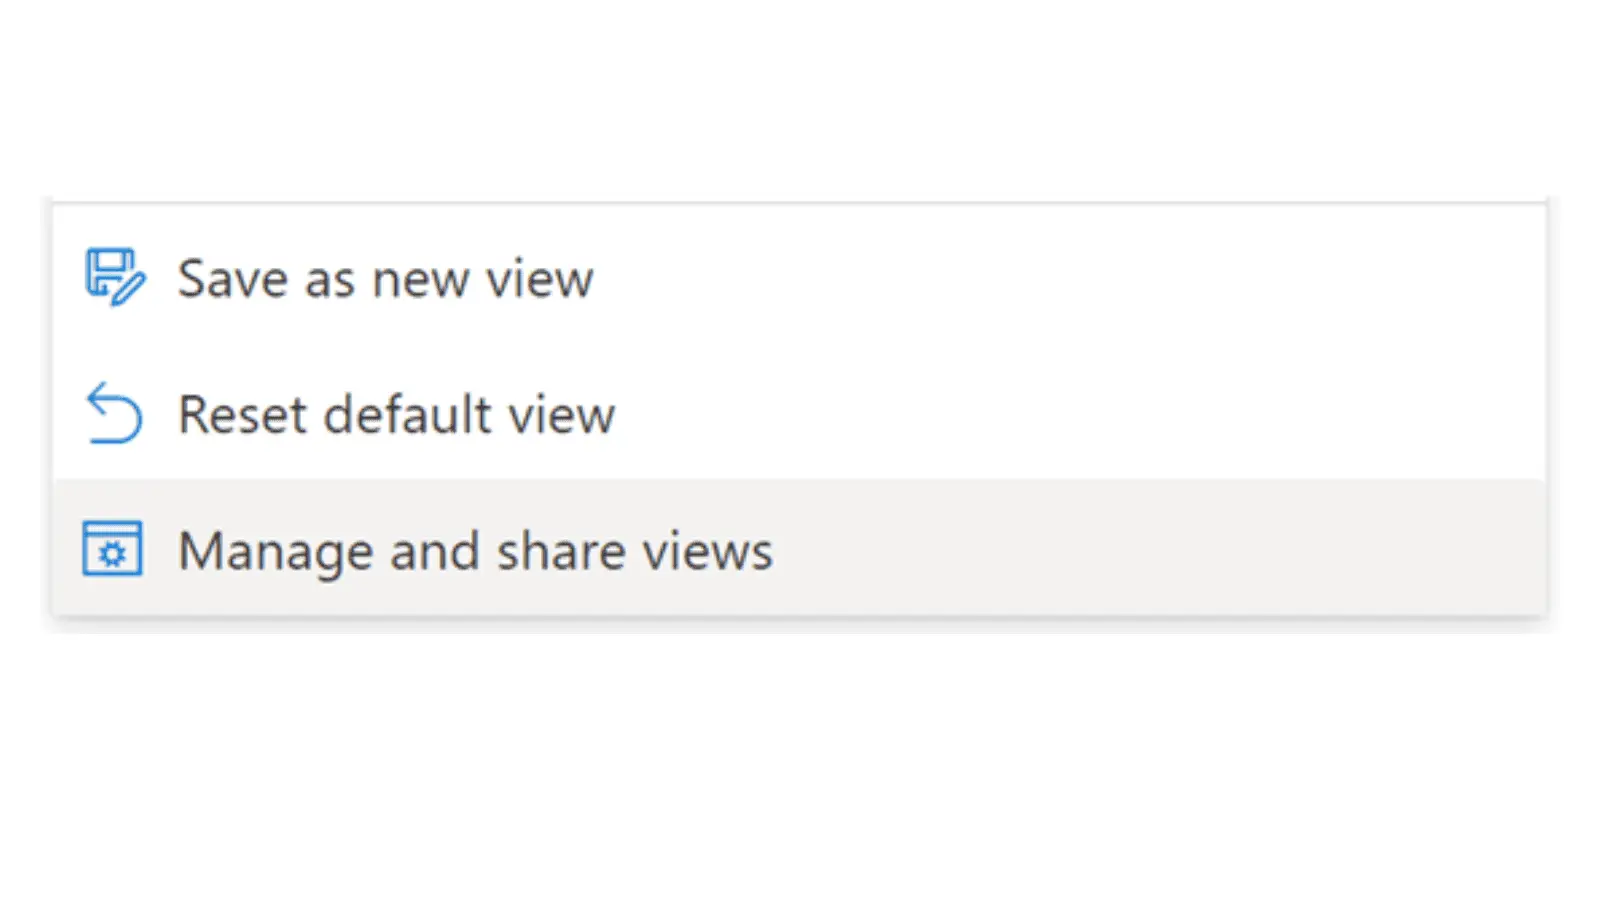Image resolution: width=1600 pixels, height=900 pixels.
Task: Restore the default view from the menu
Action: coord(799,413)
